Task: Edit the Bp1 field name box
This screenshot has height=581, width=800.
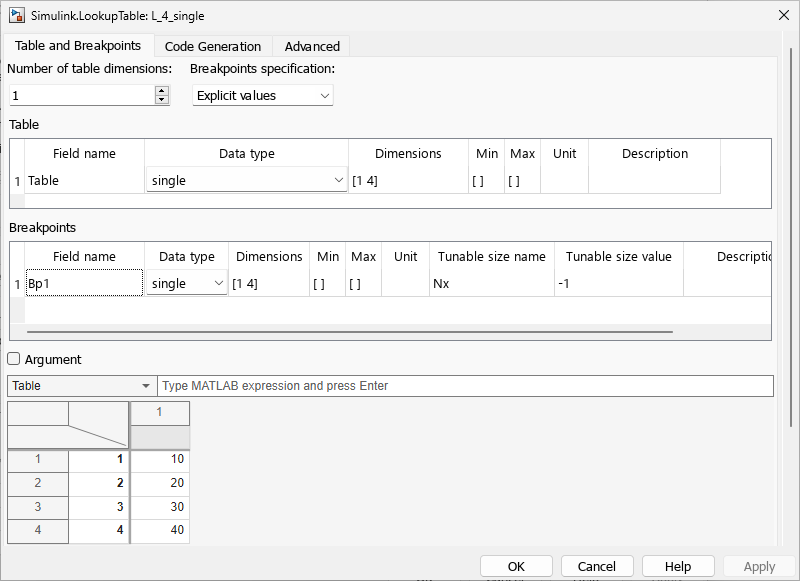Action: 84,284
